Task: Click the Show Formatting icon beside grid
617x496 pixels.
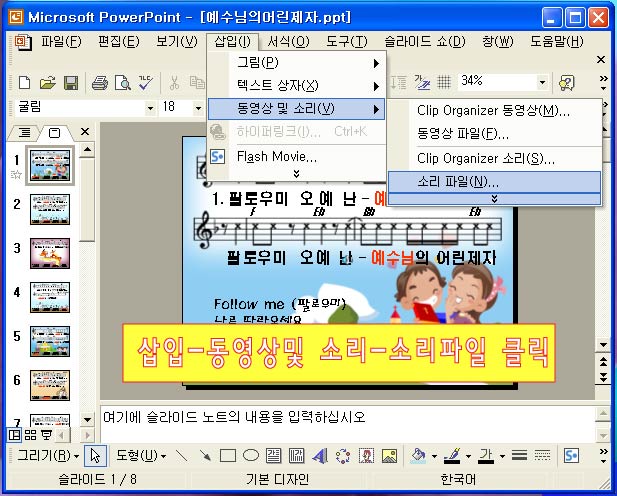Action: pos(422,82)
